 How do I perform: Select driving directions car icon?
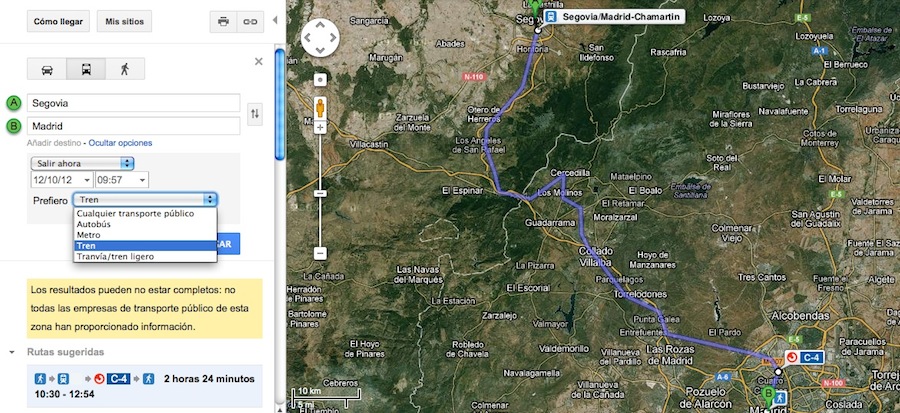tap(47, 69)
